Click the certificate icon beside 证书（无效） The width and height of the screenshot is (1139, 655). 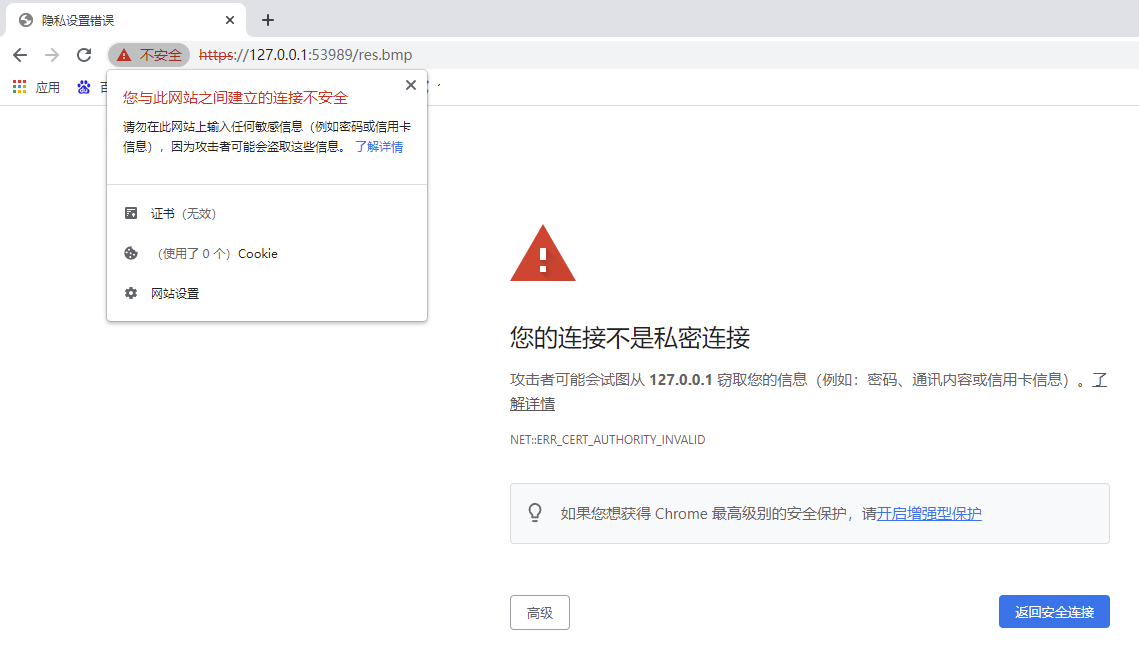coord(131,212)
